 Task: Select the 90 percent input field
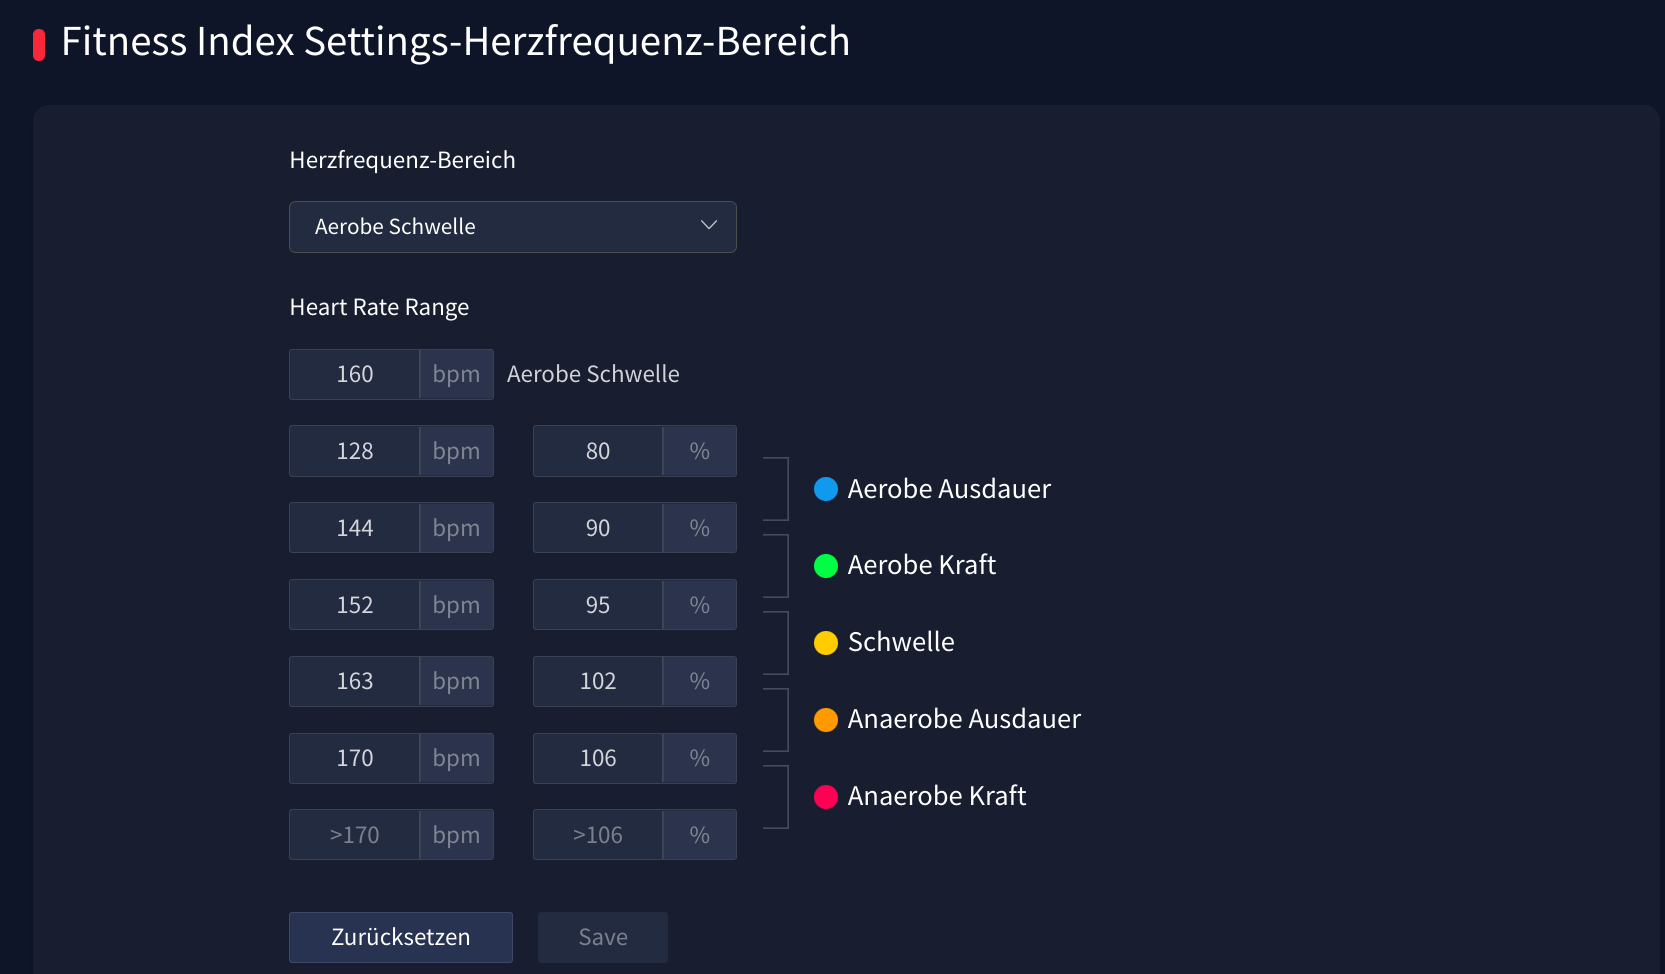click(x=598, y=528)
